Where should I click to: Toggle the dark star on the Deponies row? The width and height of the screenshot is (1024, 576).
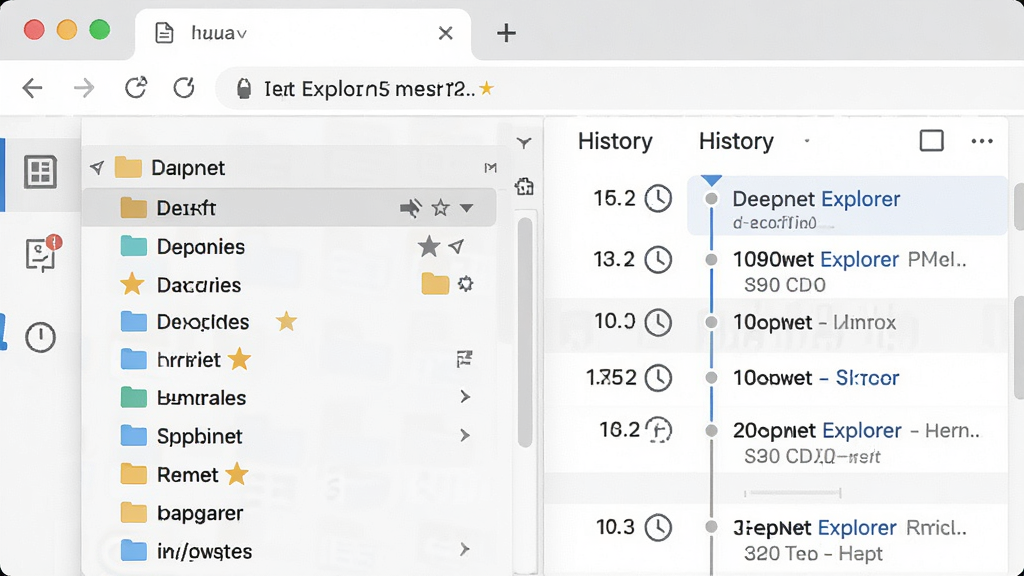point(429,246)
